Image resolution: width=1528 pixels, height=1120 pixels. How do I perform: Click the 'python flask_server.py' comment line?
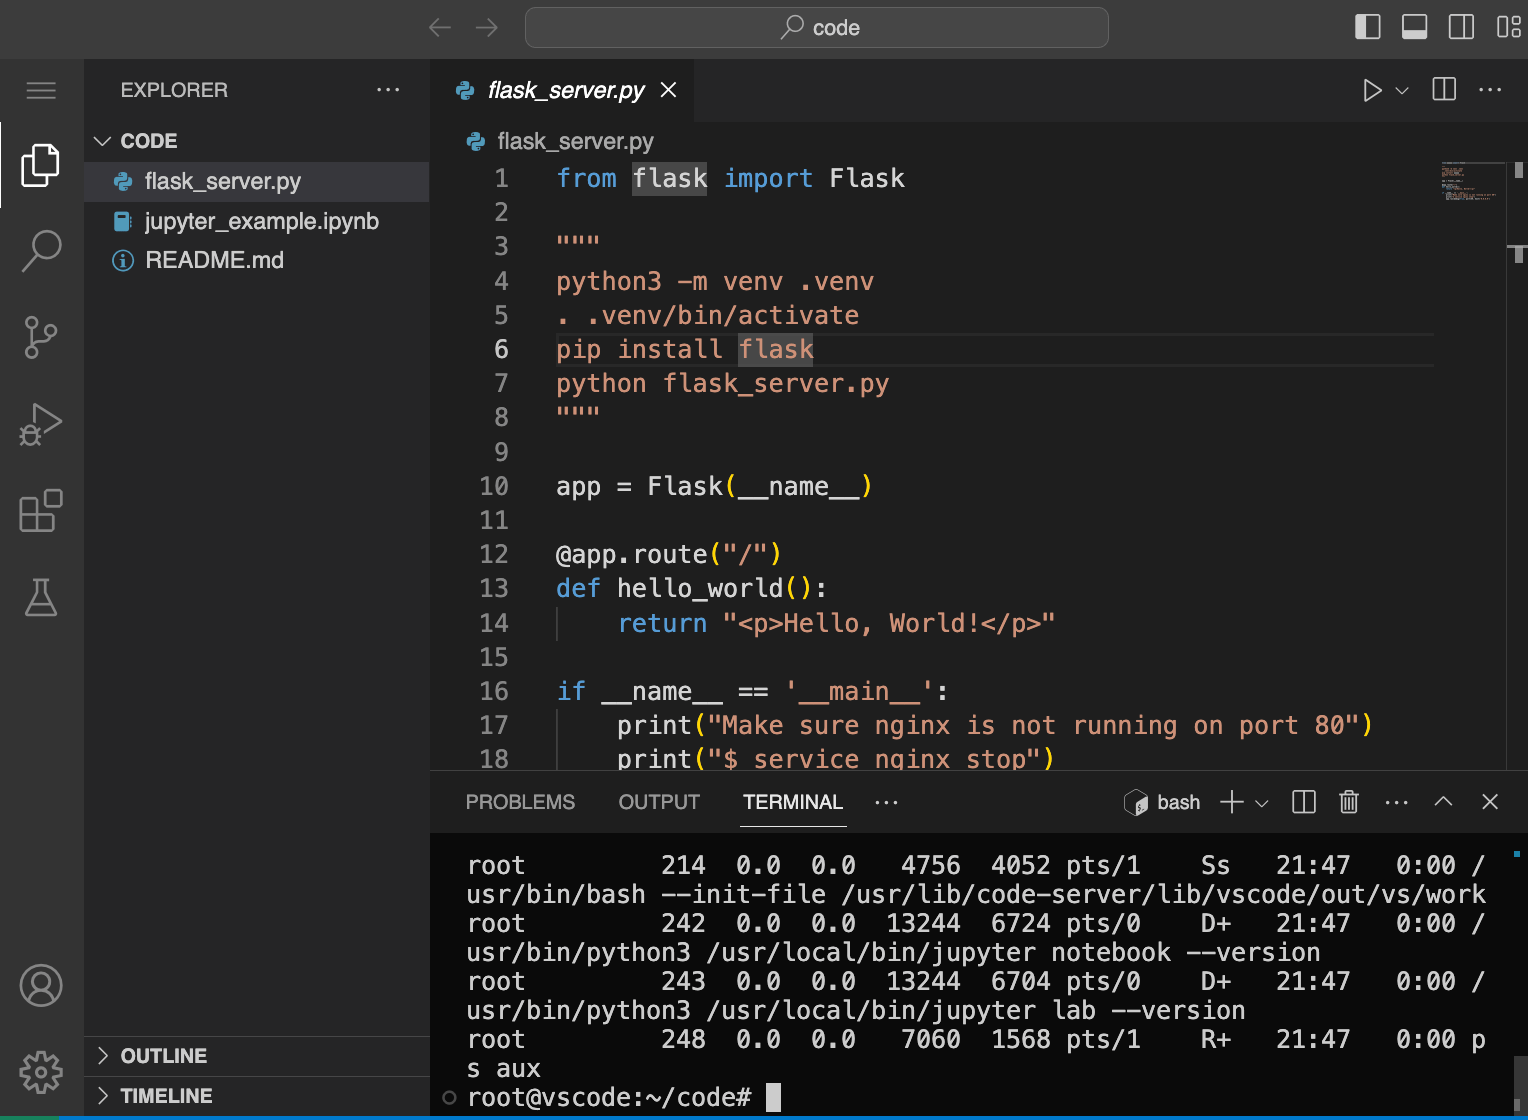[x=723, y=383]
